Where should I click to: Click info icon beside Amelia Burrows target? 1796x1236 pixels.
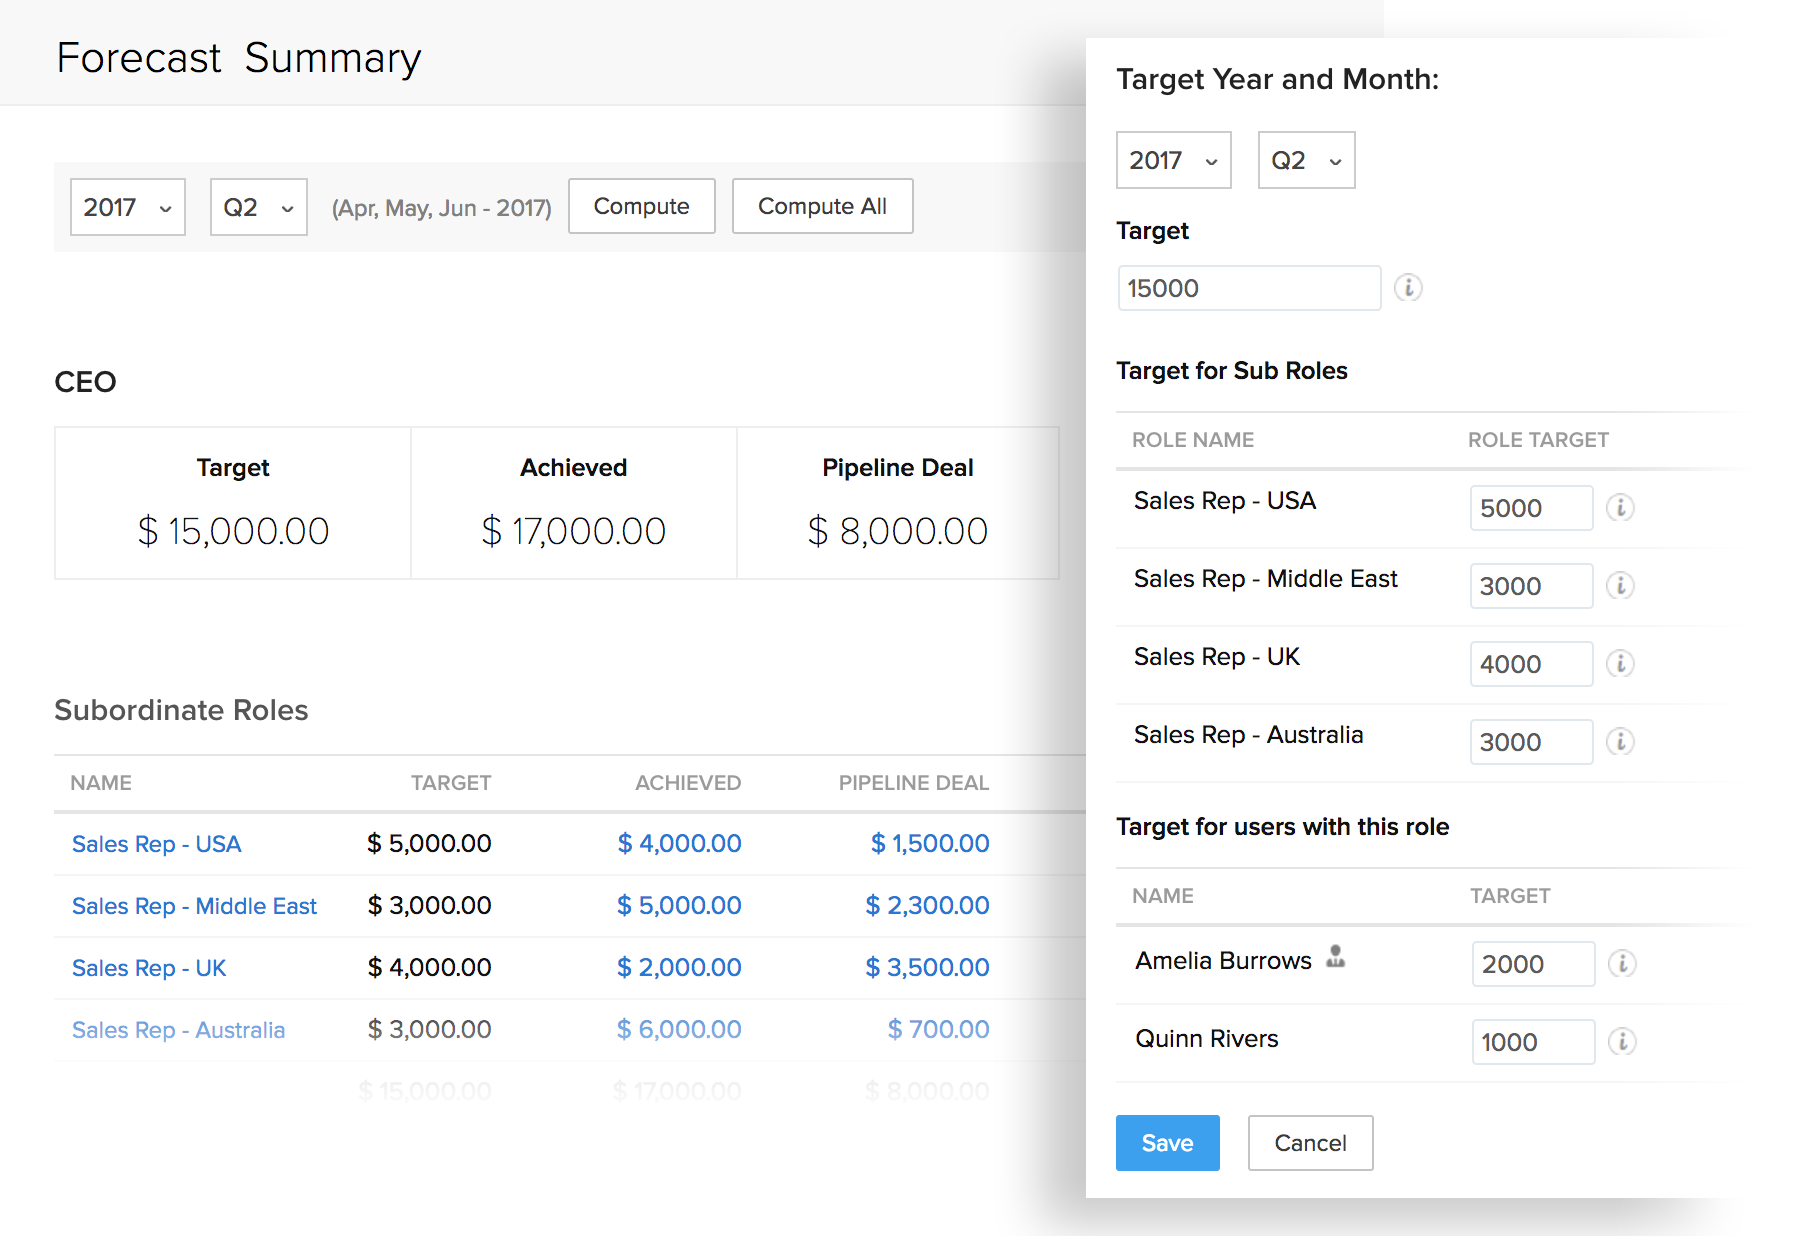pyautogui.click(x=1622, y=964)
